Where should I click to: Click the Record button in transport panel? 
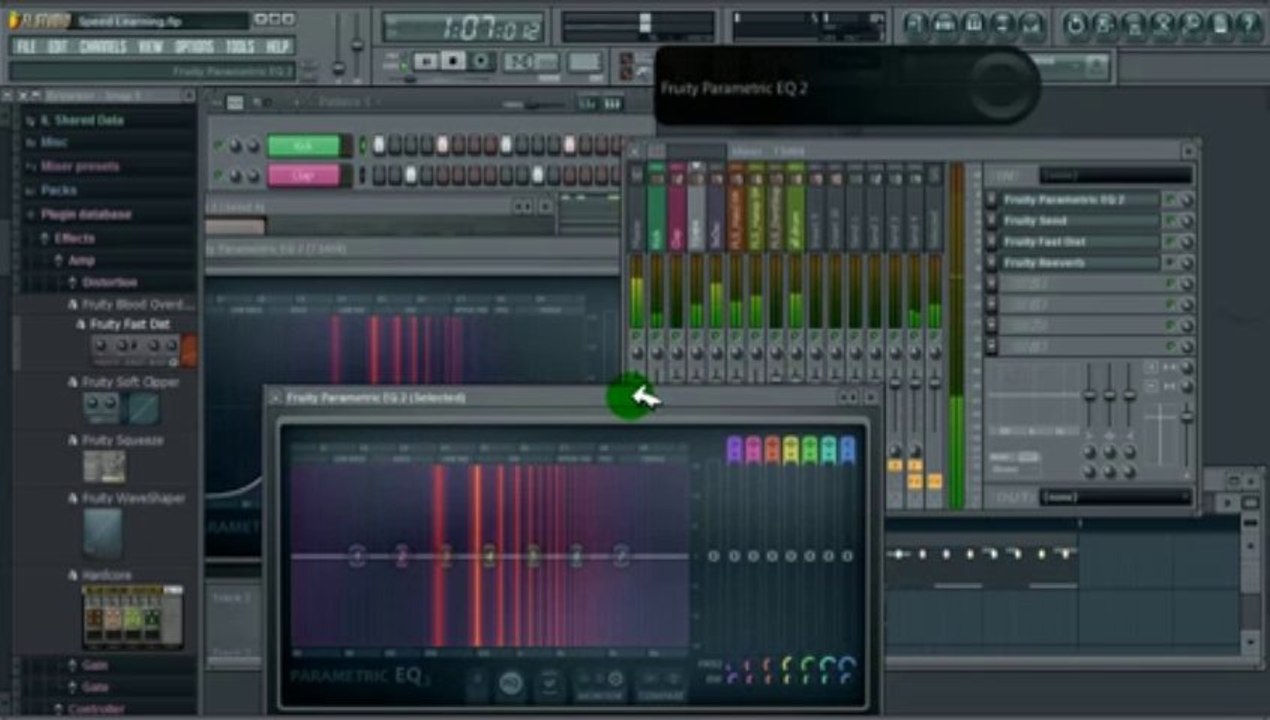pyautogui.click(x=481, y=61)
